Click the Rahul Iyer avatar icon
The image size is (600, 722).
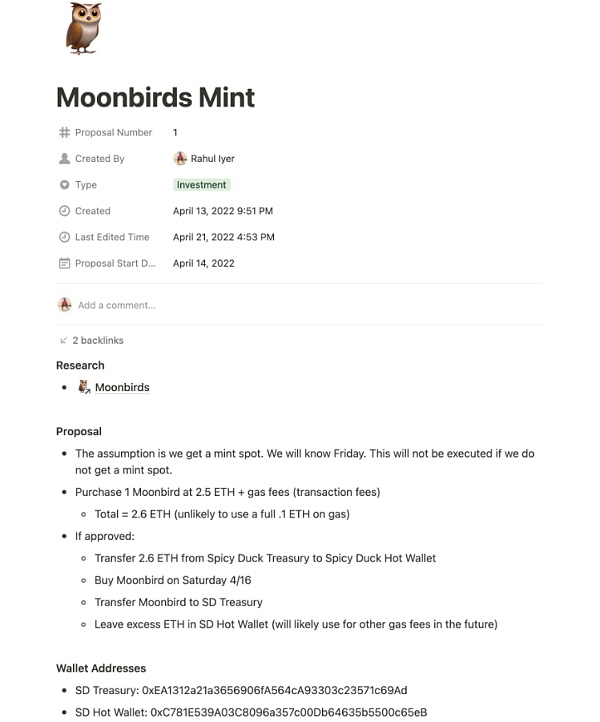coord(180,158)
